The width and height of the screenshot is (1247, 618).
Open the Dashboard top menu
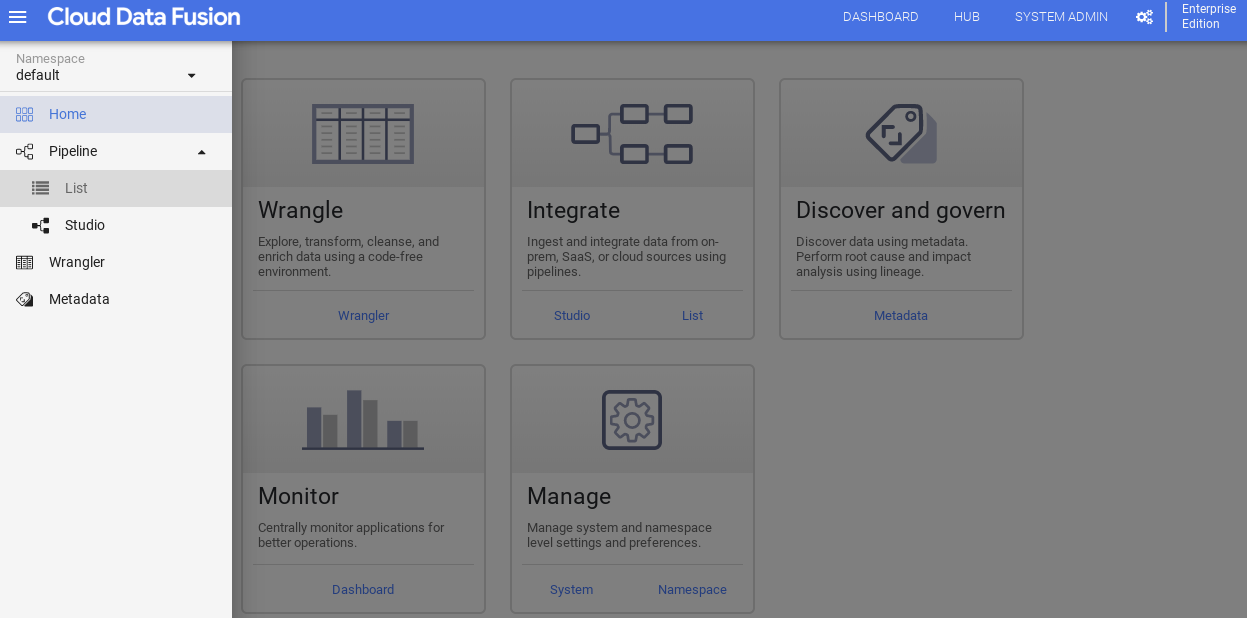pos(880,17)
